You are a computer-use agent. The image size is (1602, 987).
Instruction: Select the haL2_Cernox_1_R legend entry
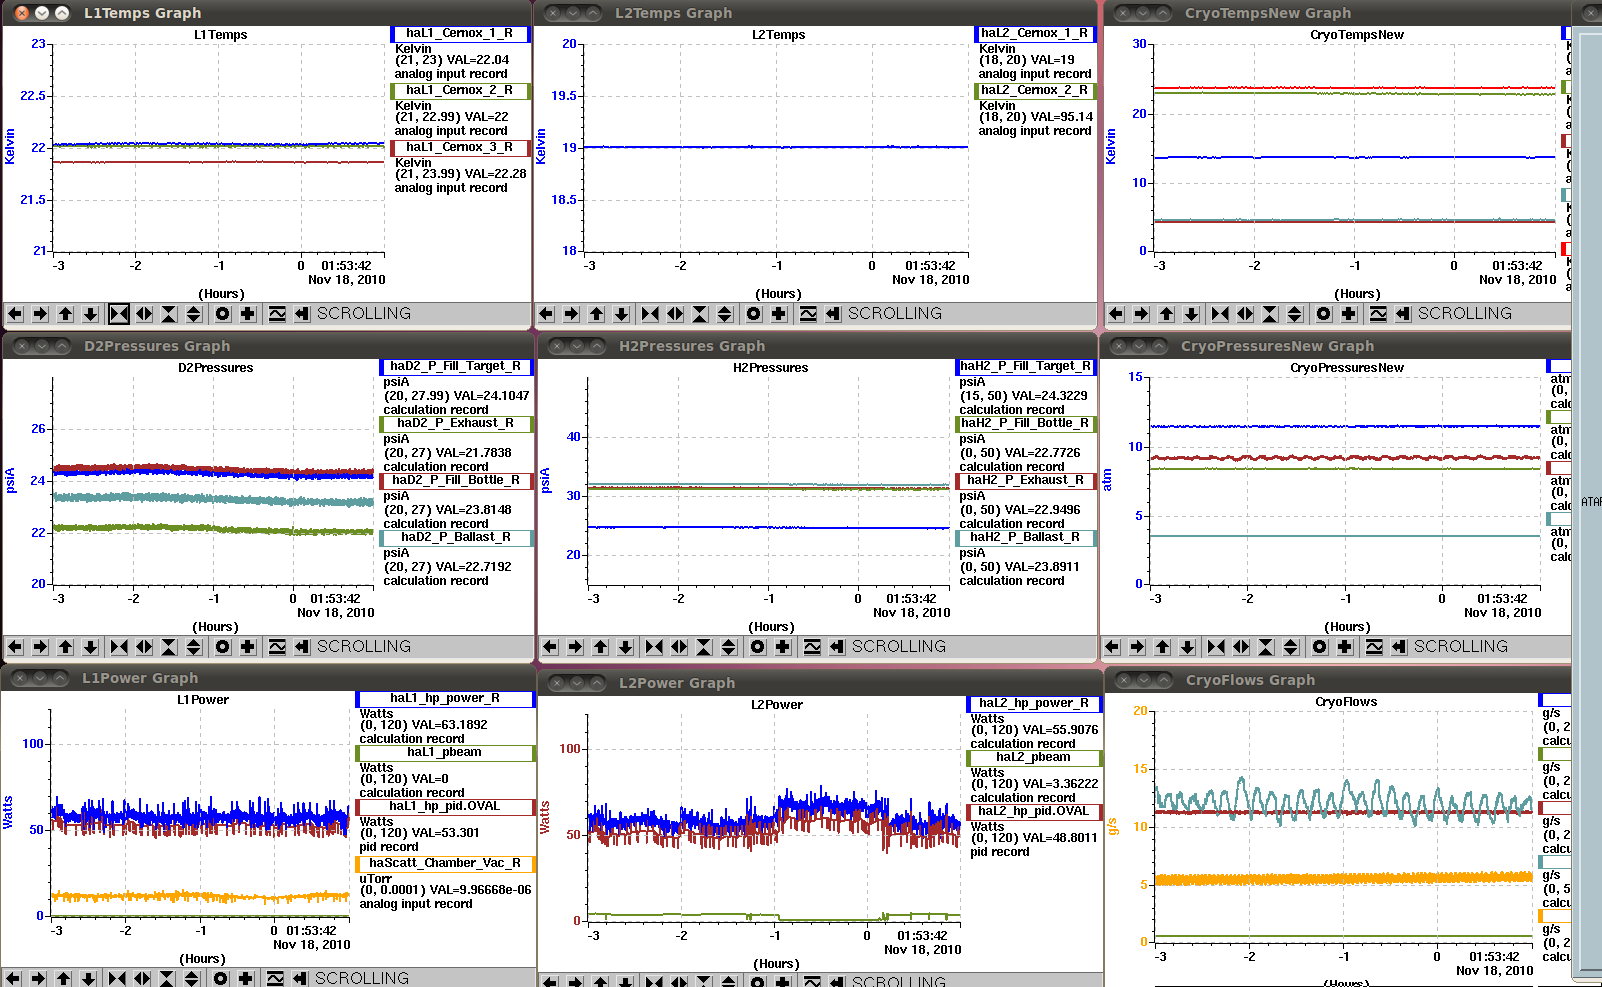[x=1035, y=33]
